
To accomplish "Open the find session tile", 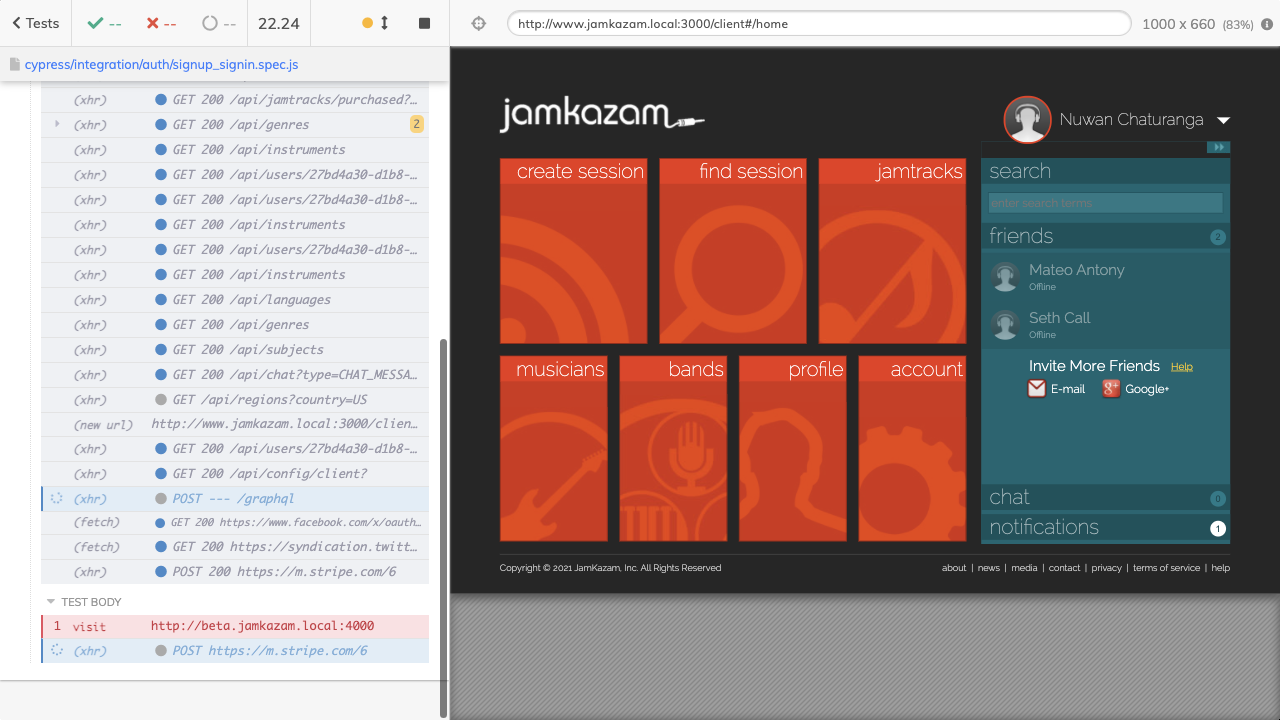I will pos(733,251).
